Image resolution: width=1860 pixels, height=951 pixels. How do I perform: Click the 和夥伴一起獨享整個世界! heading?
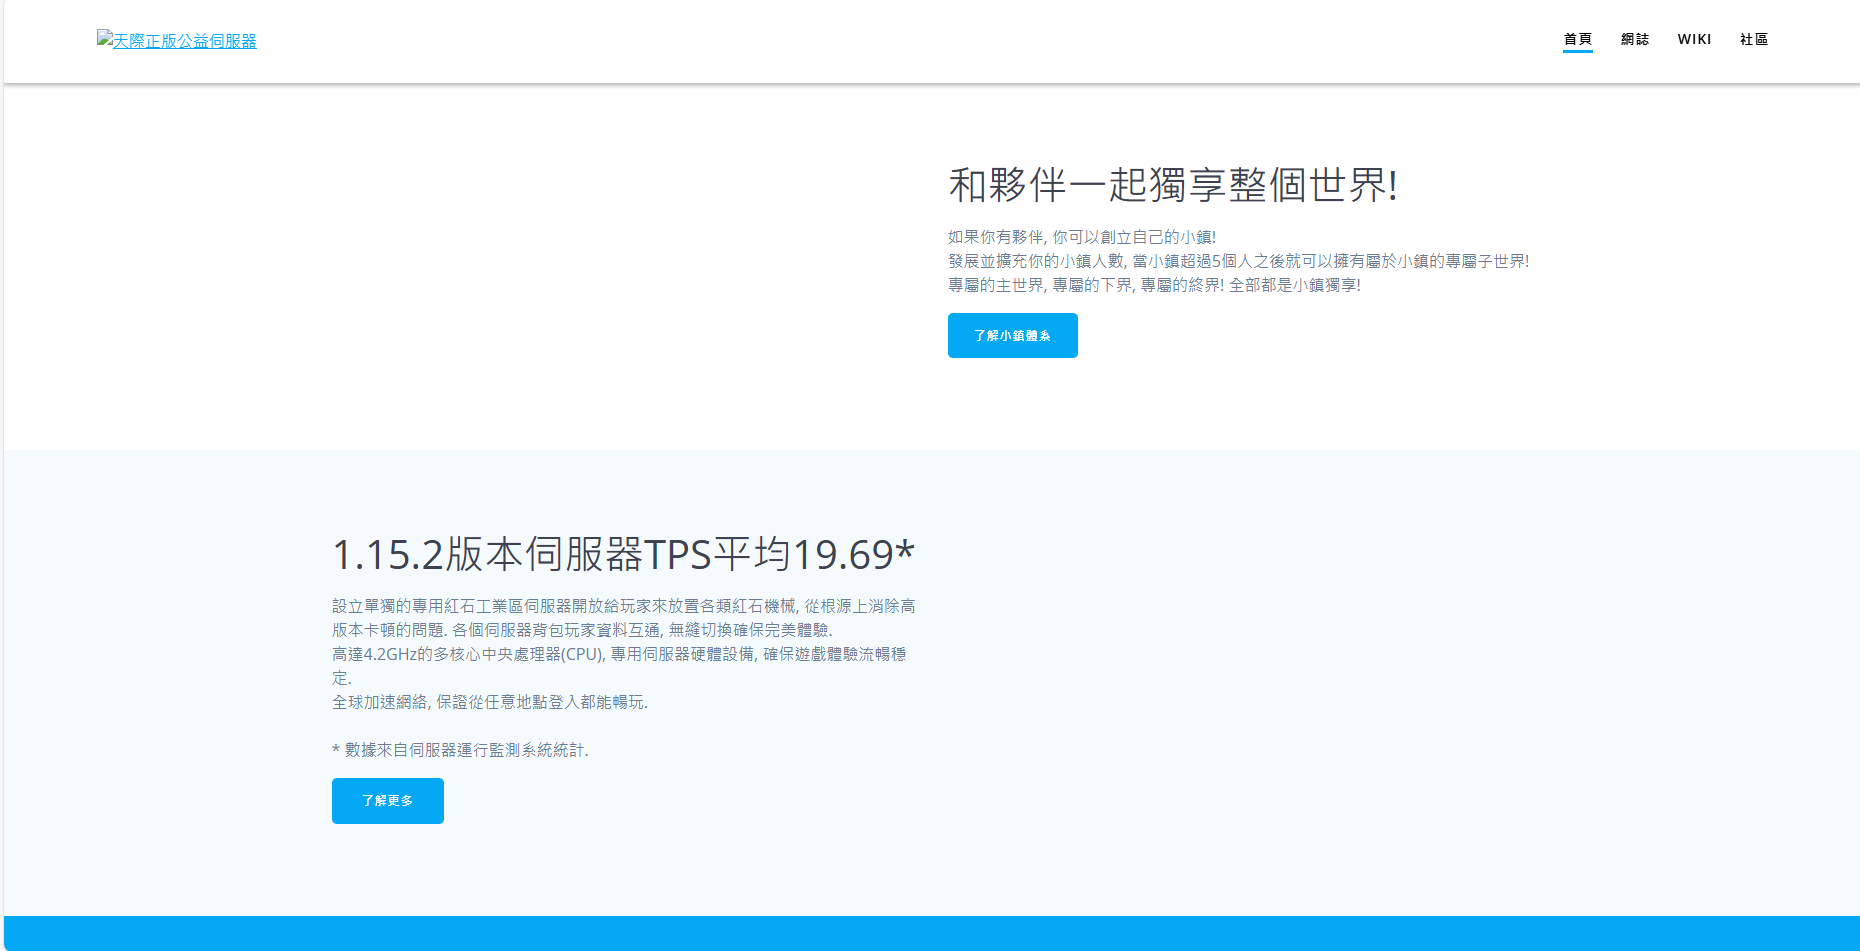click(x=1172, y=185)
